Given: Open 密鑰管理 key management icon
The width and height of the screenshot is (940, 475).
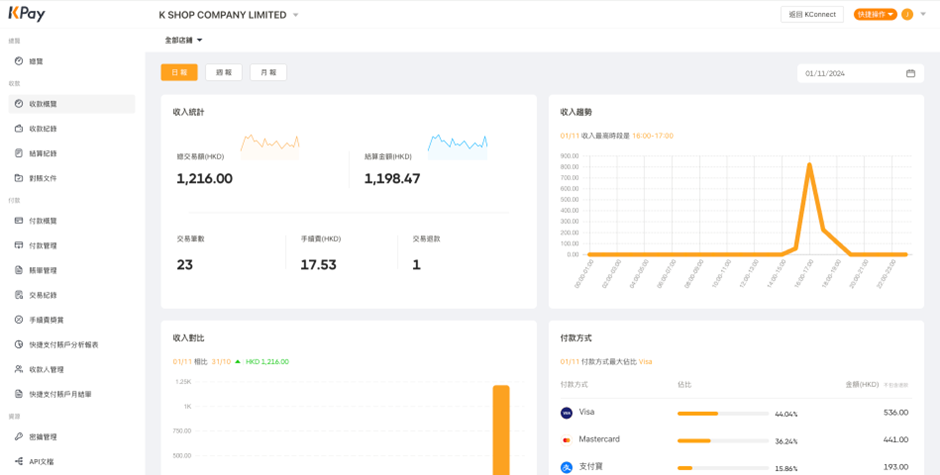Looking at the screenshot, I should click(x=19, y=437).
